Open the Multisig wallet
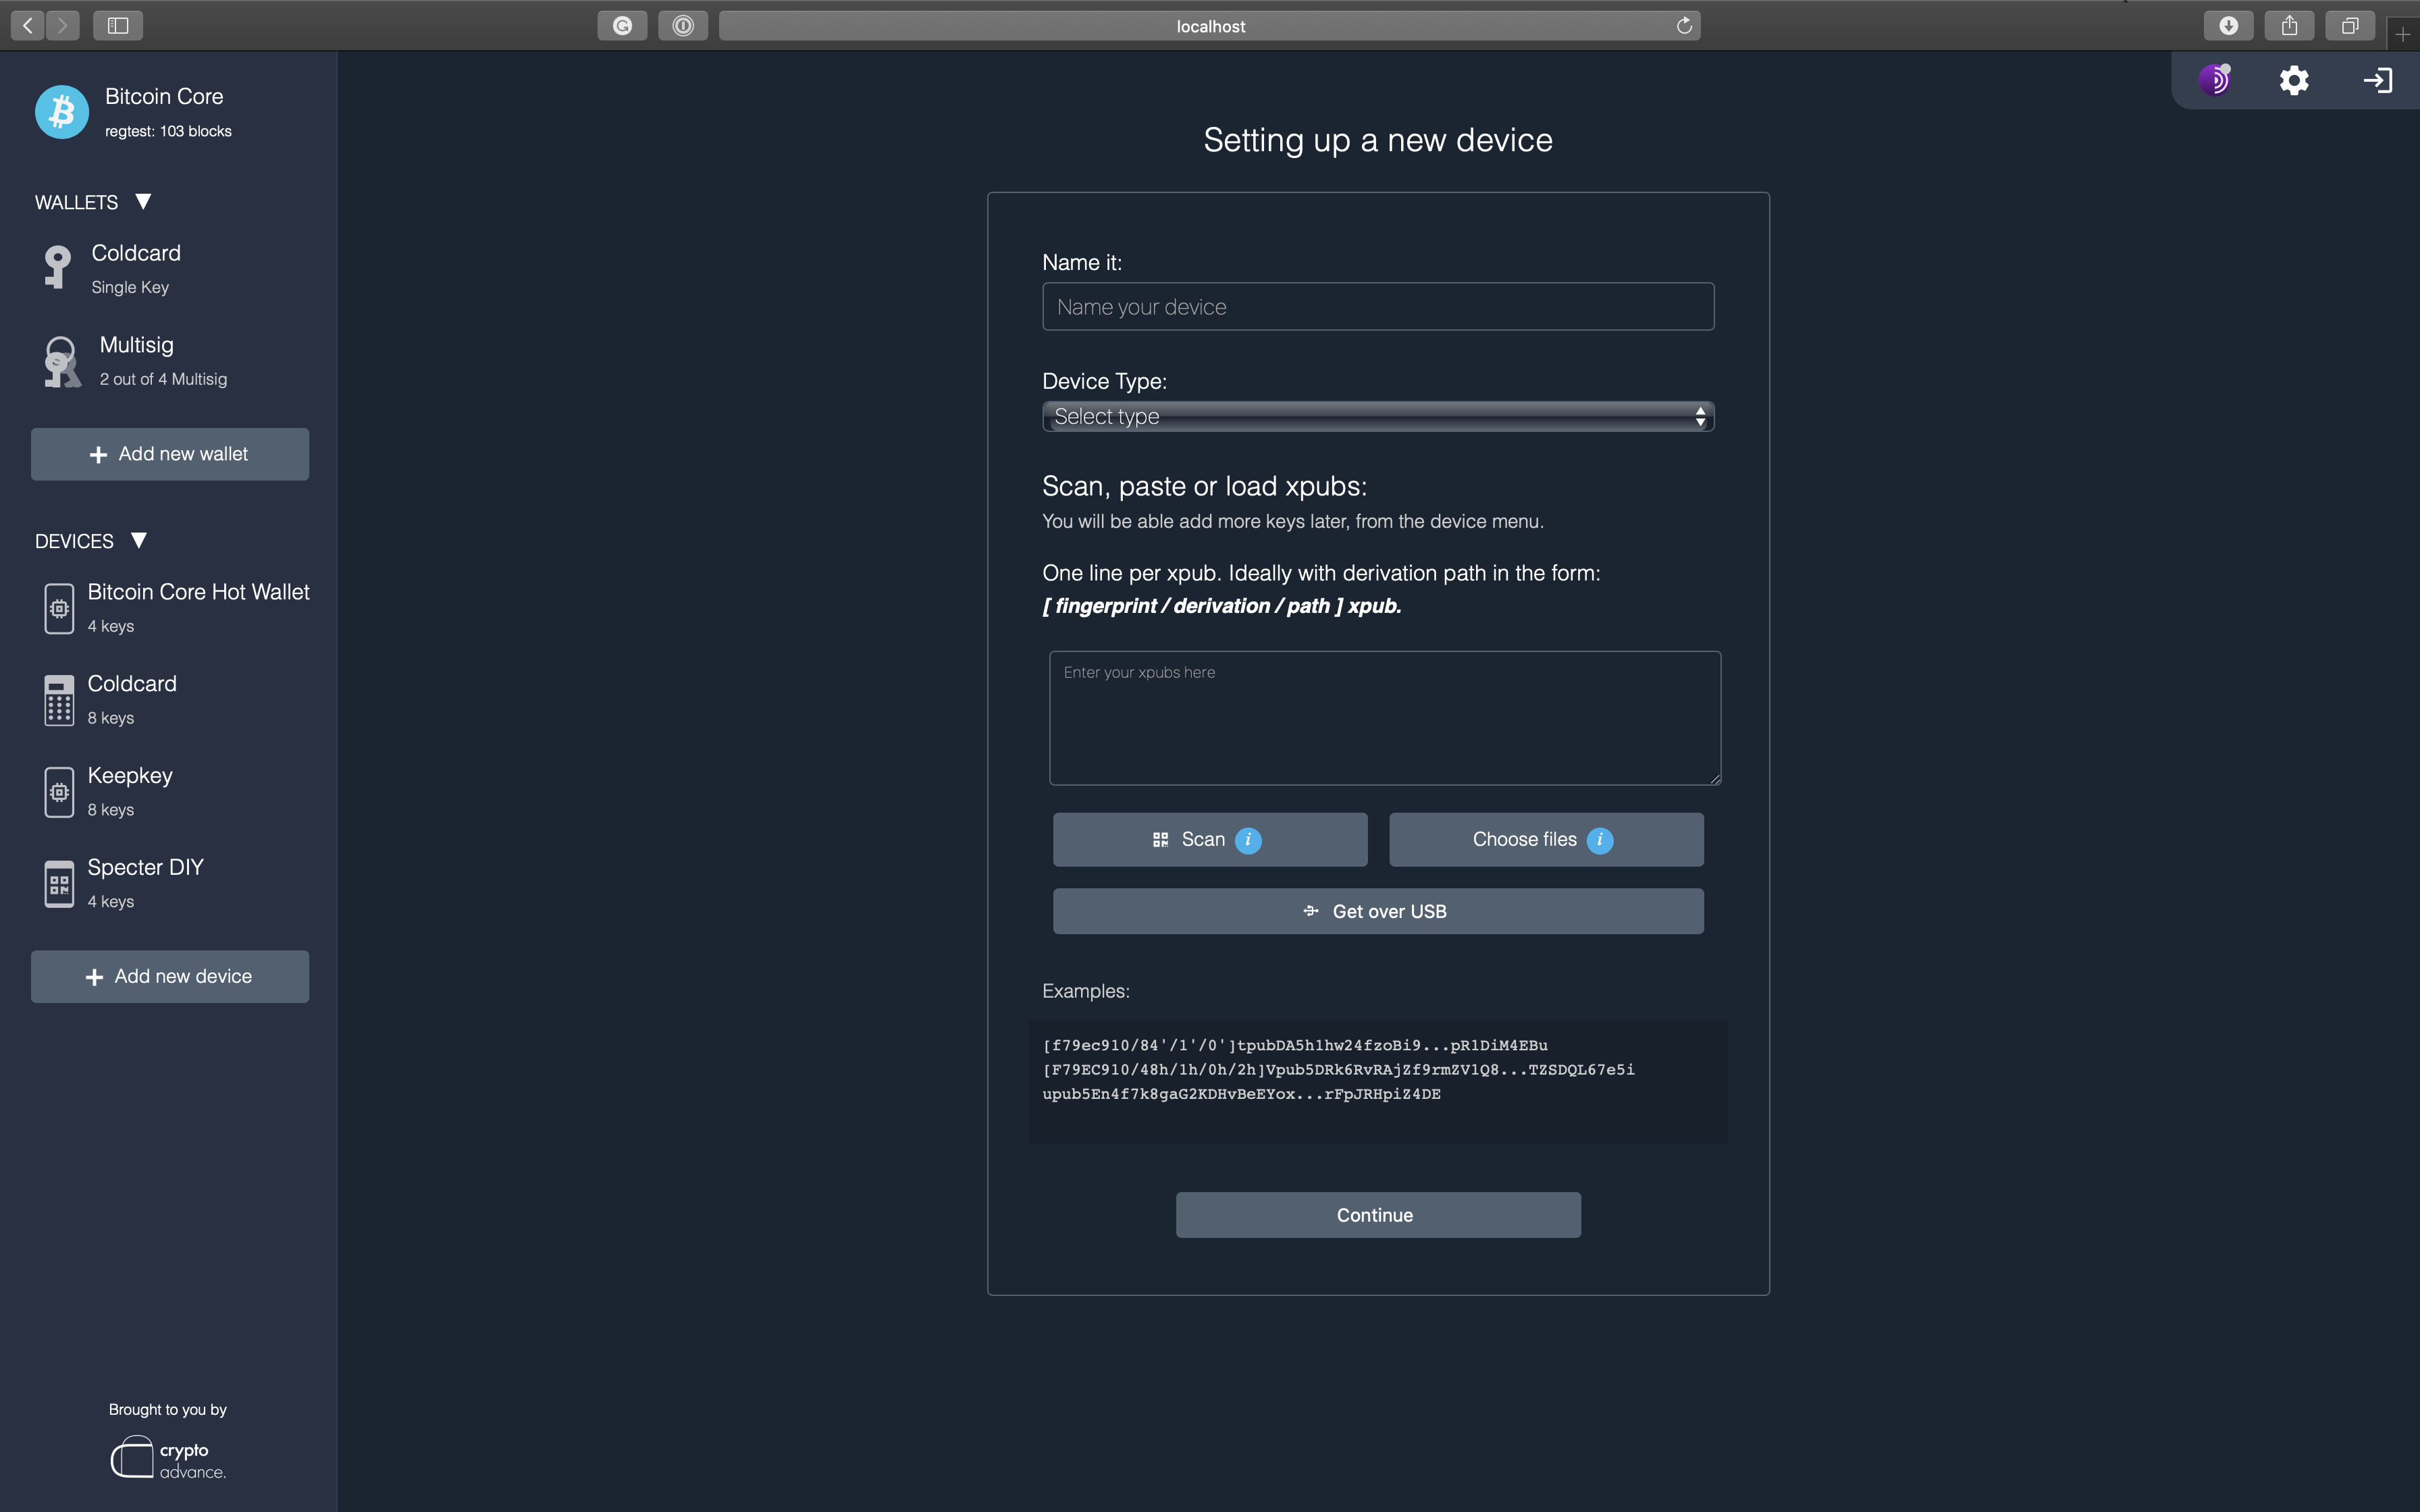The image size is (2420, 1512). coord(137,360)
